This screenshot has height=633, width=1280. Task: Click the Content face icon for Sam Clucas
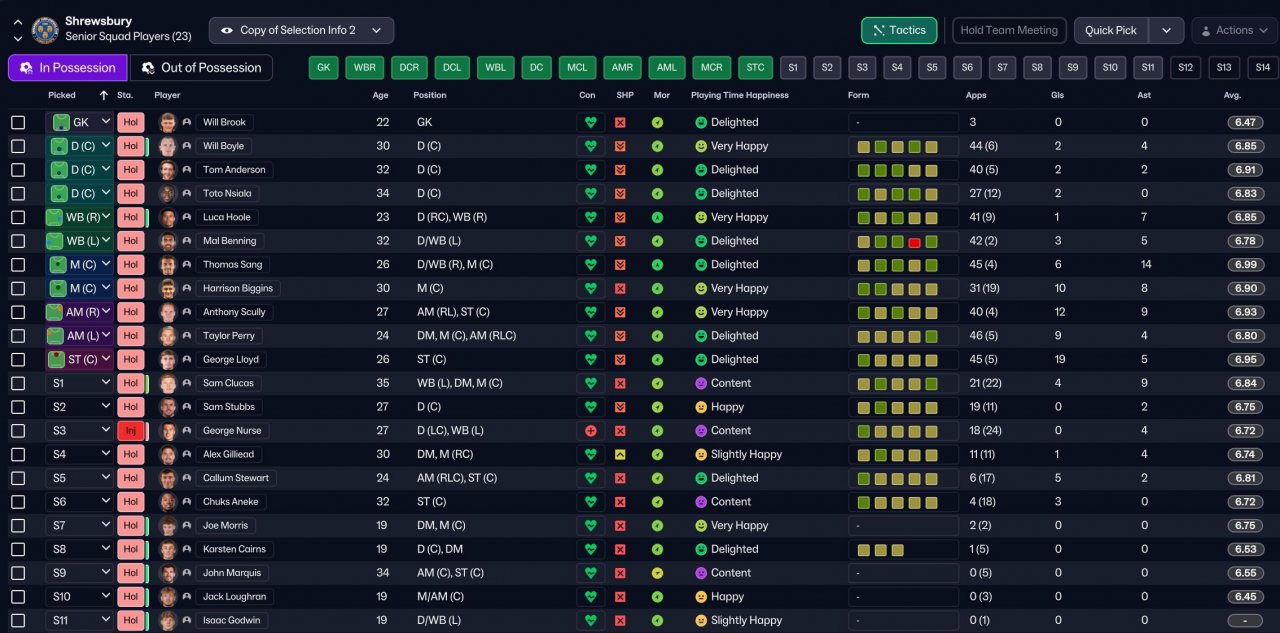701,383
